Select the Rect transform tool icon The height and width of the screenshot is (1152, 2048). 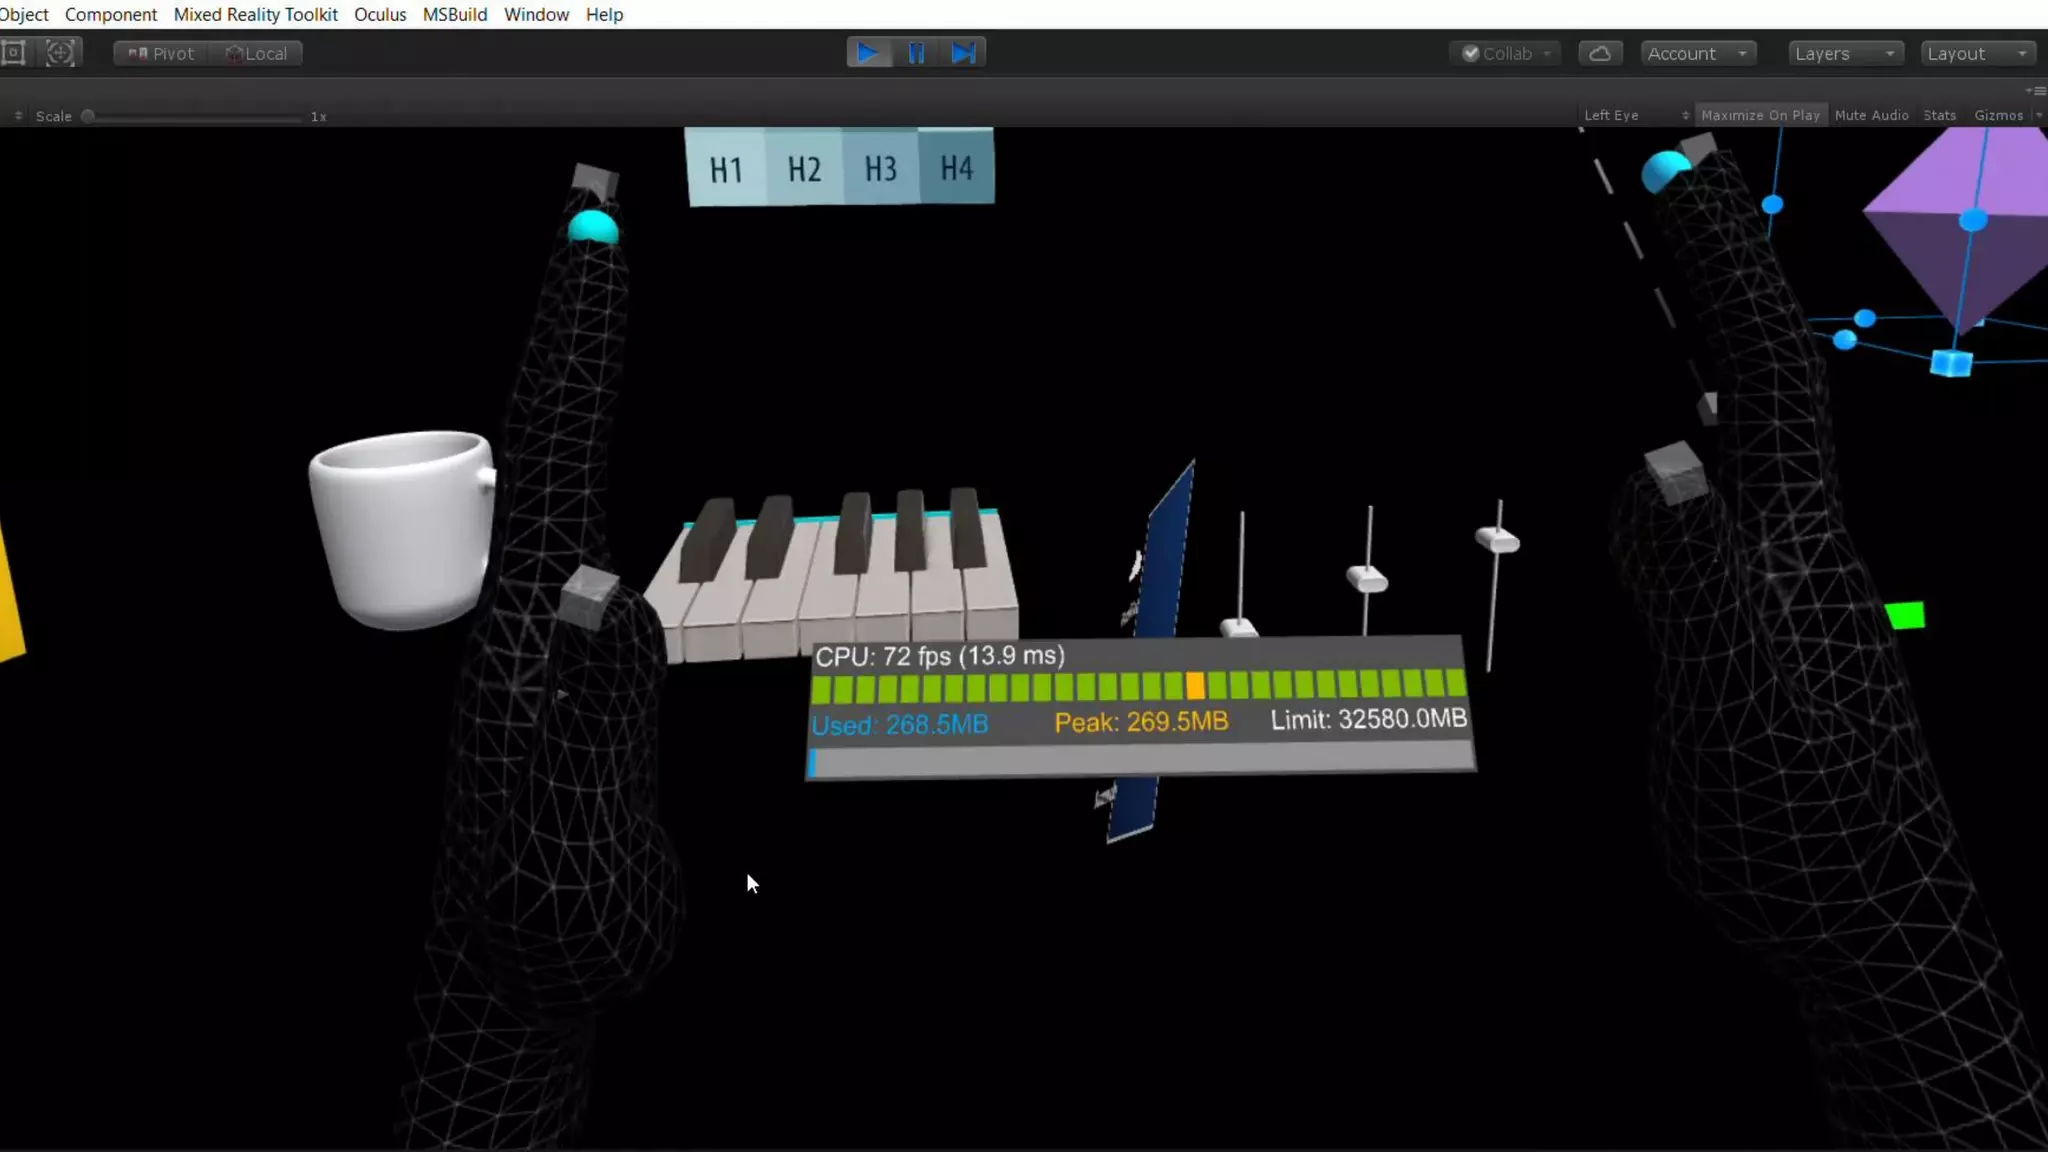coord(14,53)
